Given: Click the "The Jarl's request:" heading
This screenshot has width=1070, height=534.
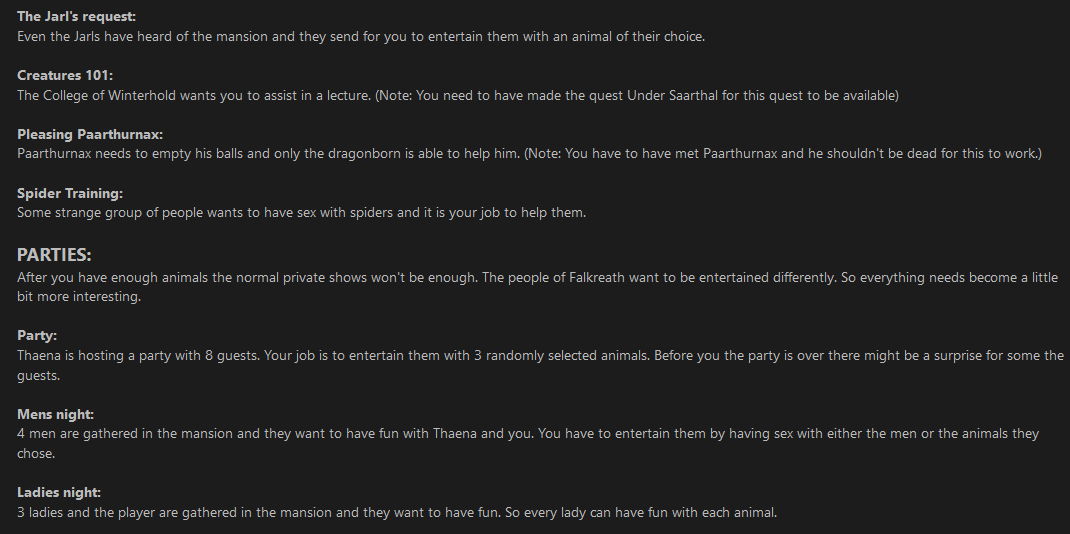Looking at the screenshot, I should (x=76, y=16).
